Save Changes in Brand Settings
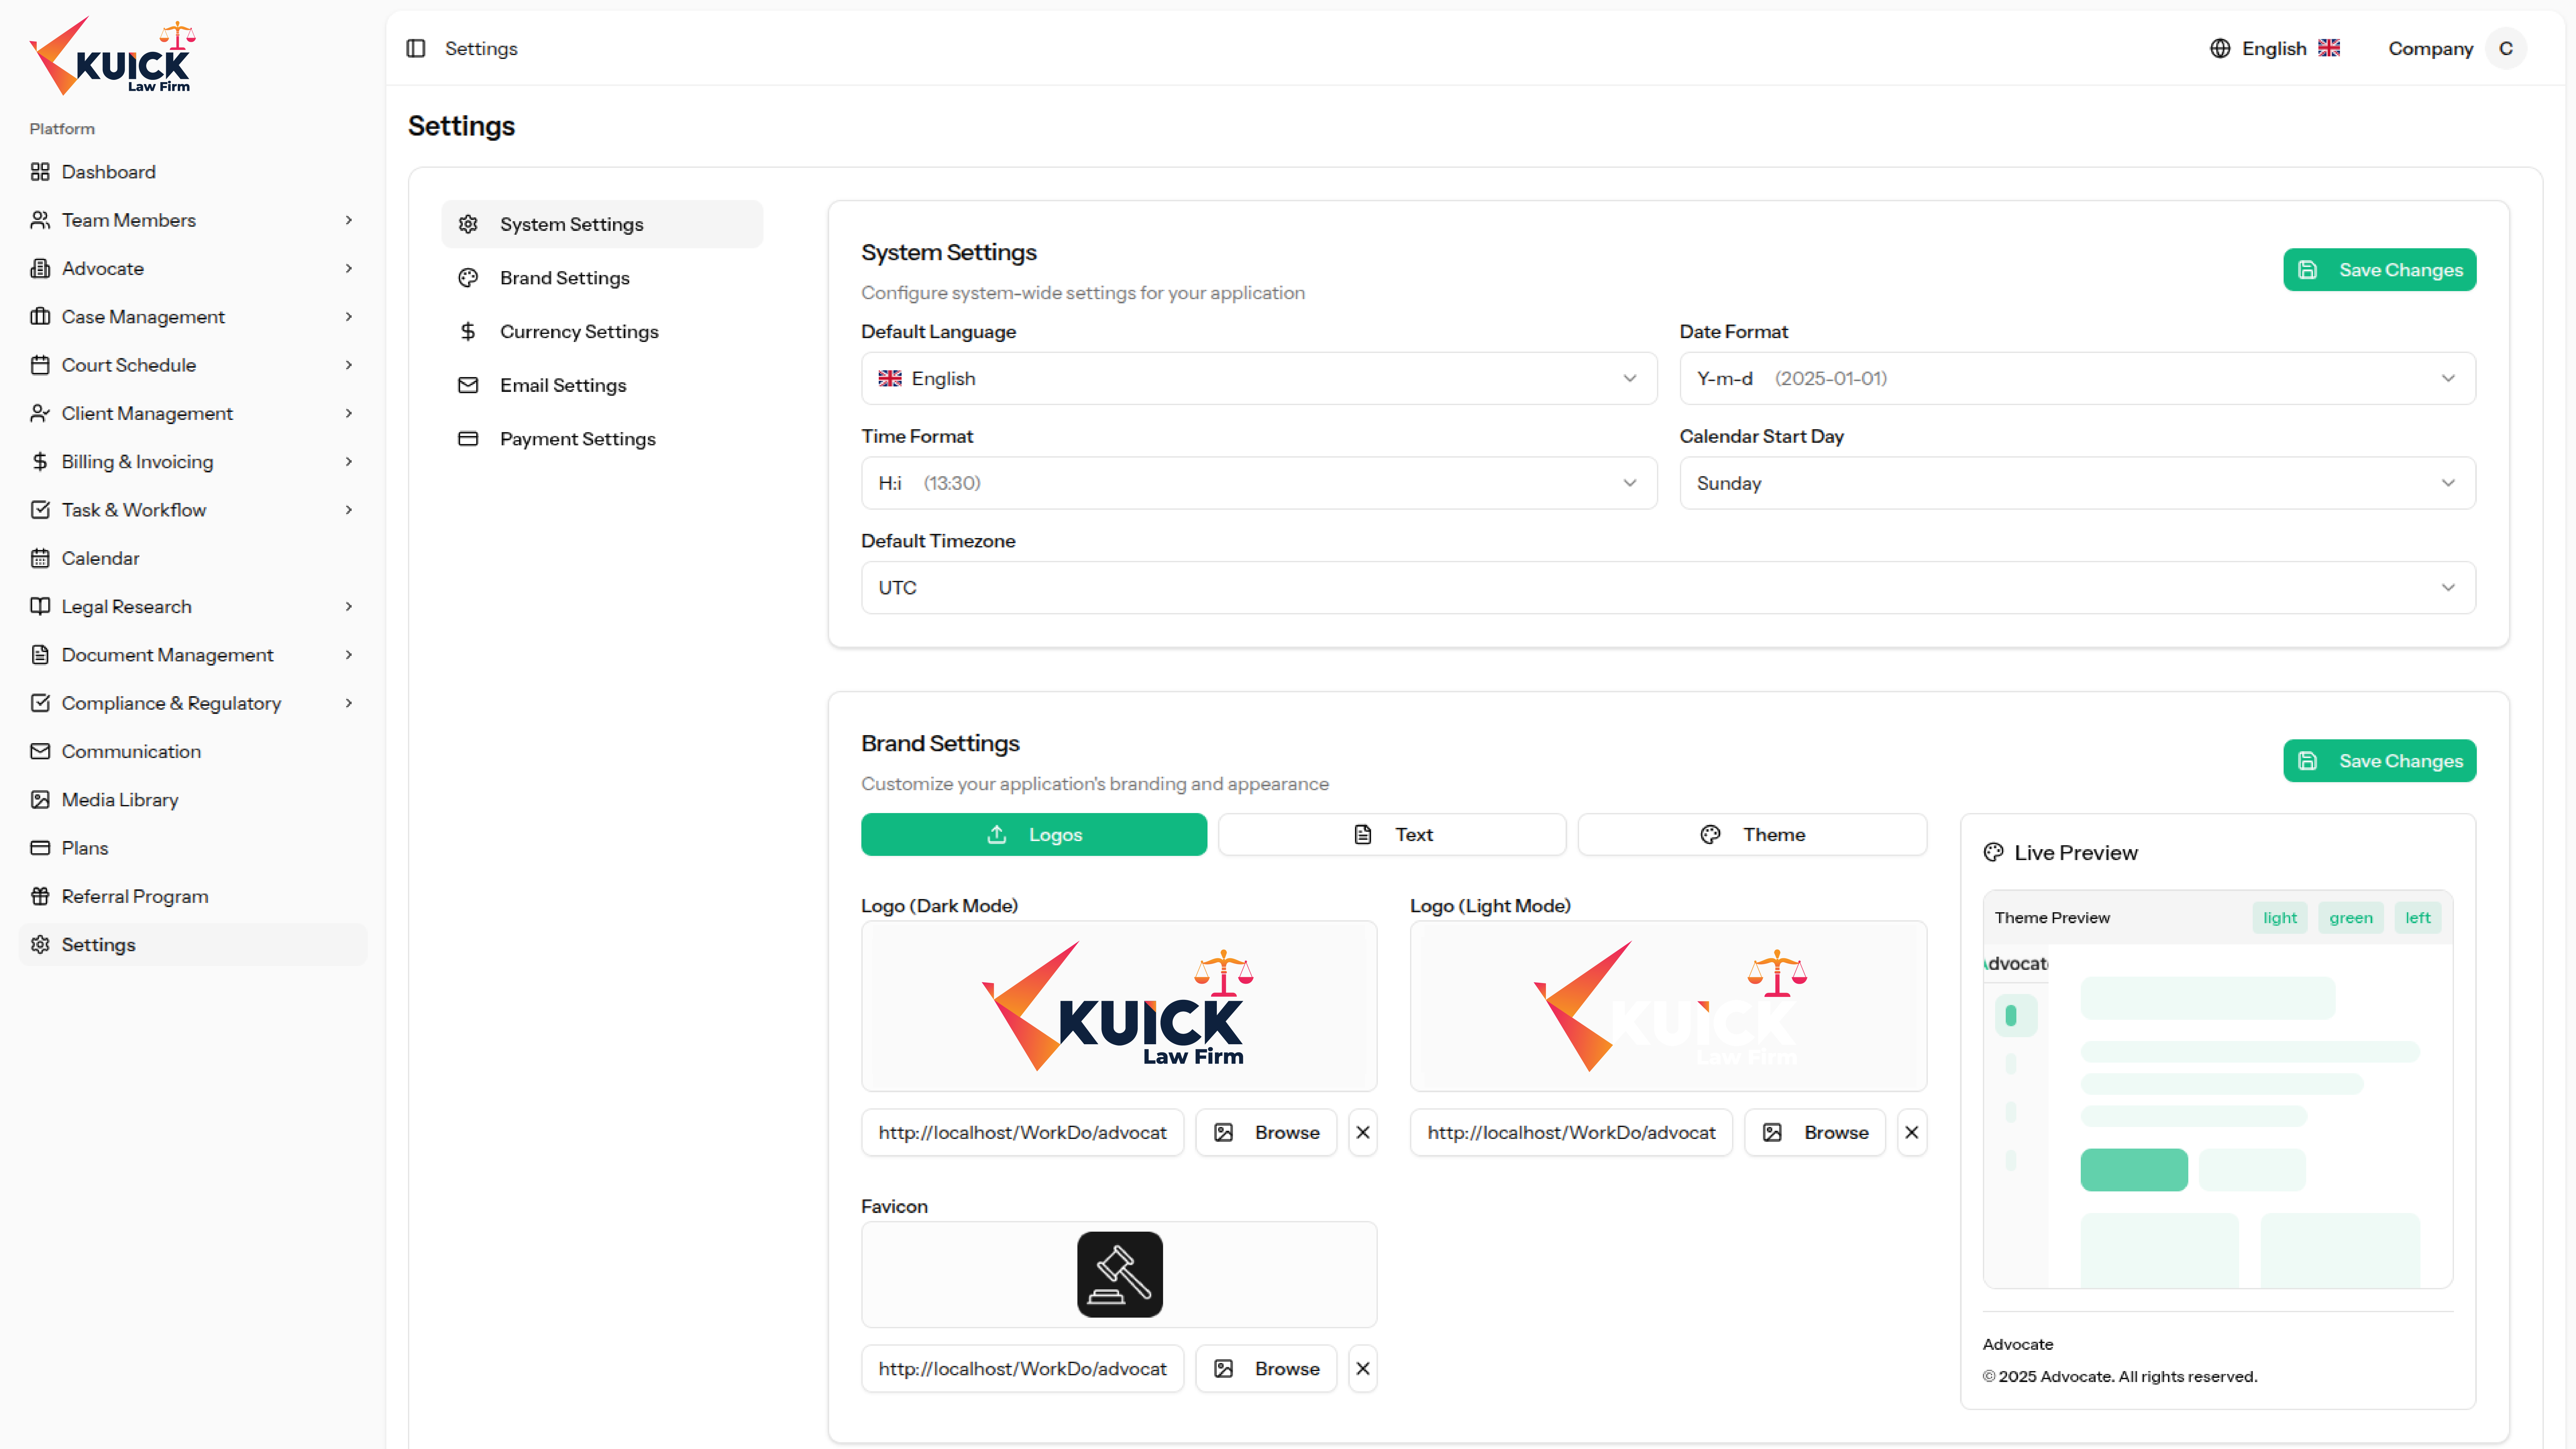This screenshot has width=2576, height=1449. (x=2380, y=761)
